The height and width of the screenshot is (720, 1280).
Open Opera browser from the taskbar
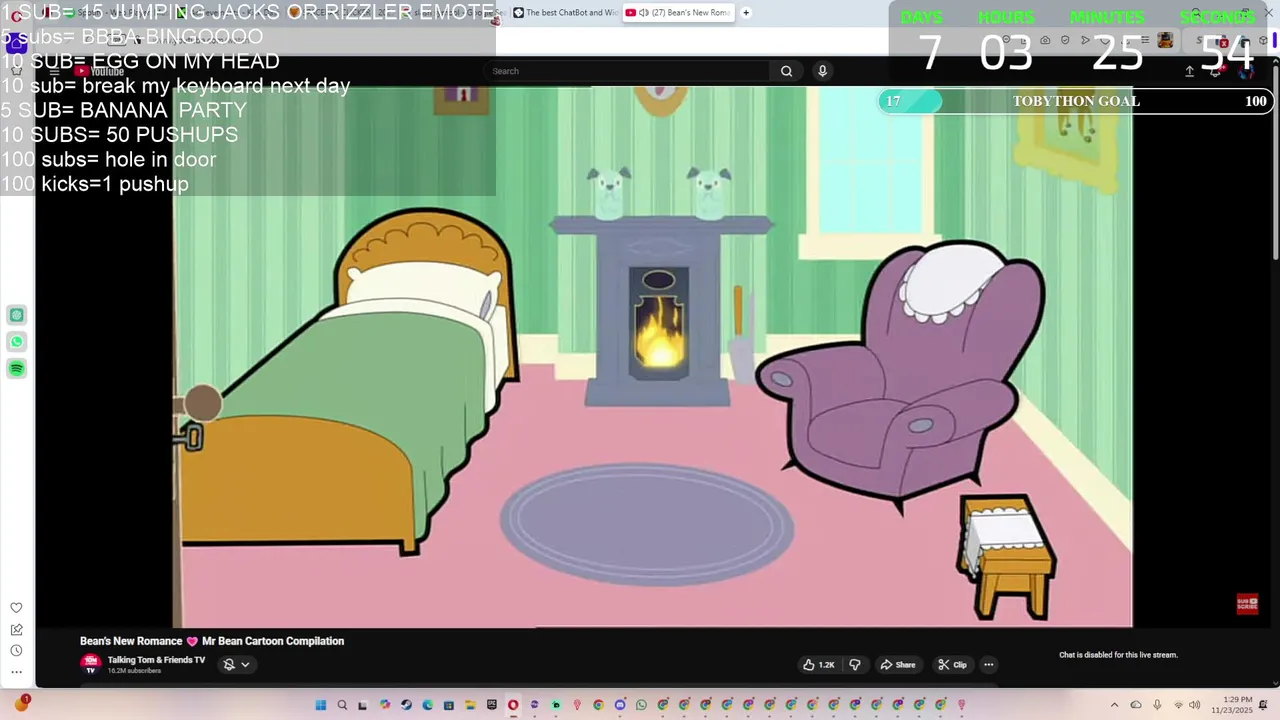click(x=513, y=705)
